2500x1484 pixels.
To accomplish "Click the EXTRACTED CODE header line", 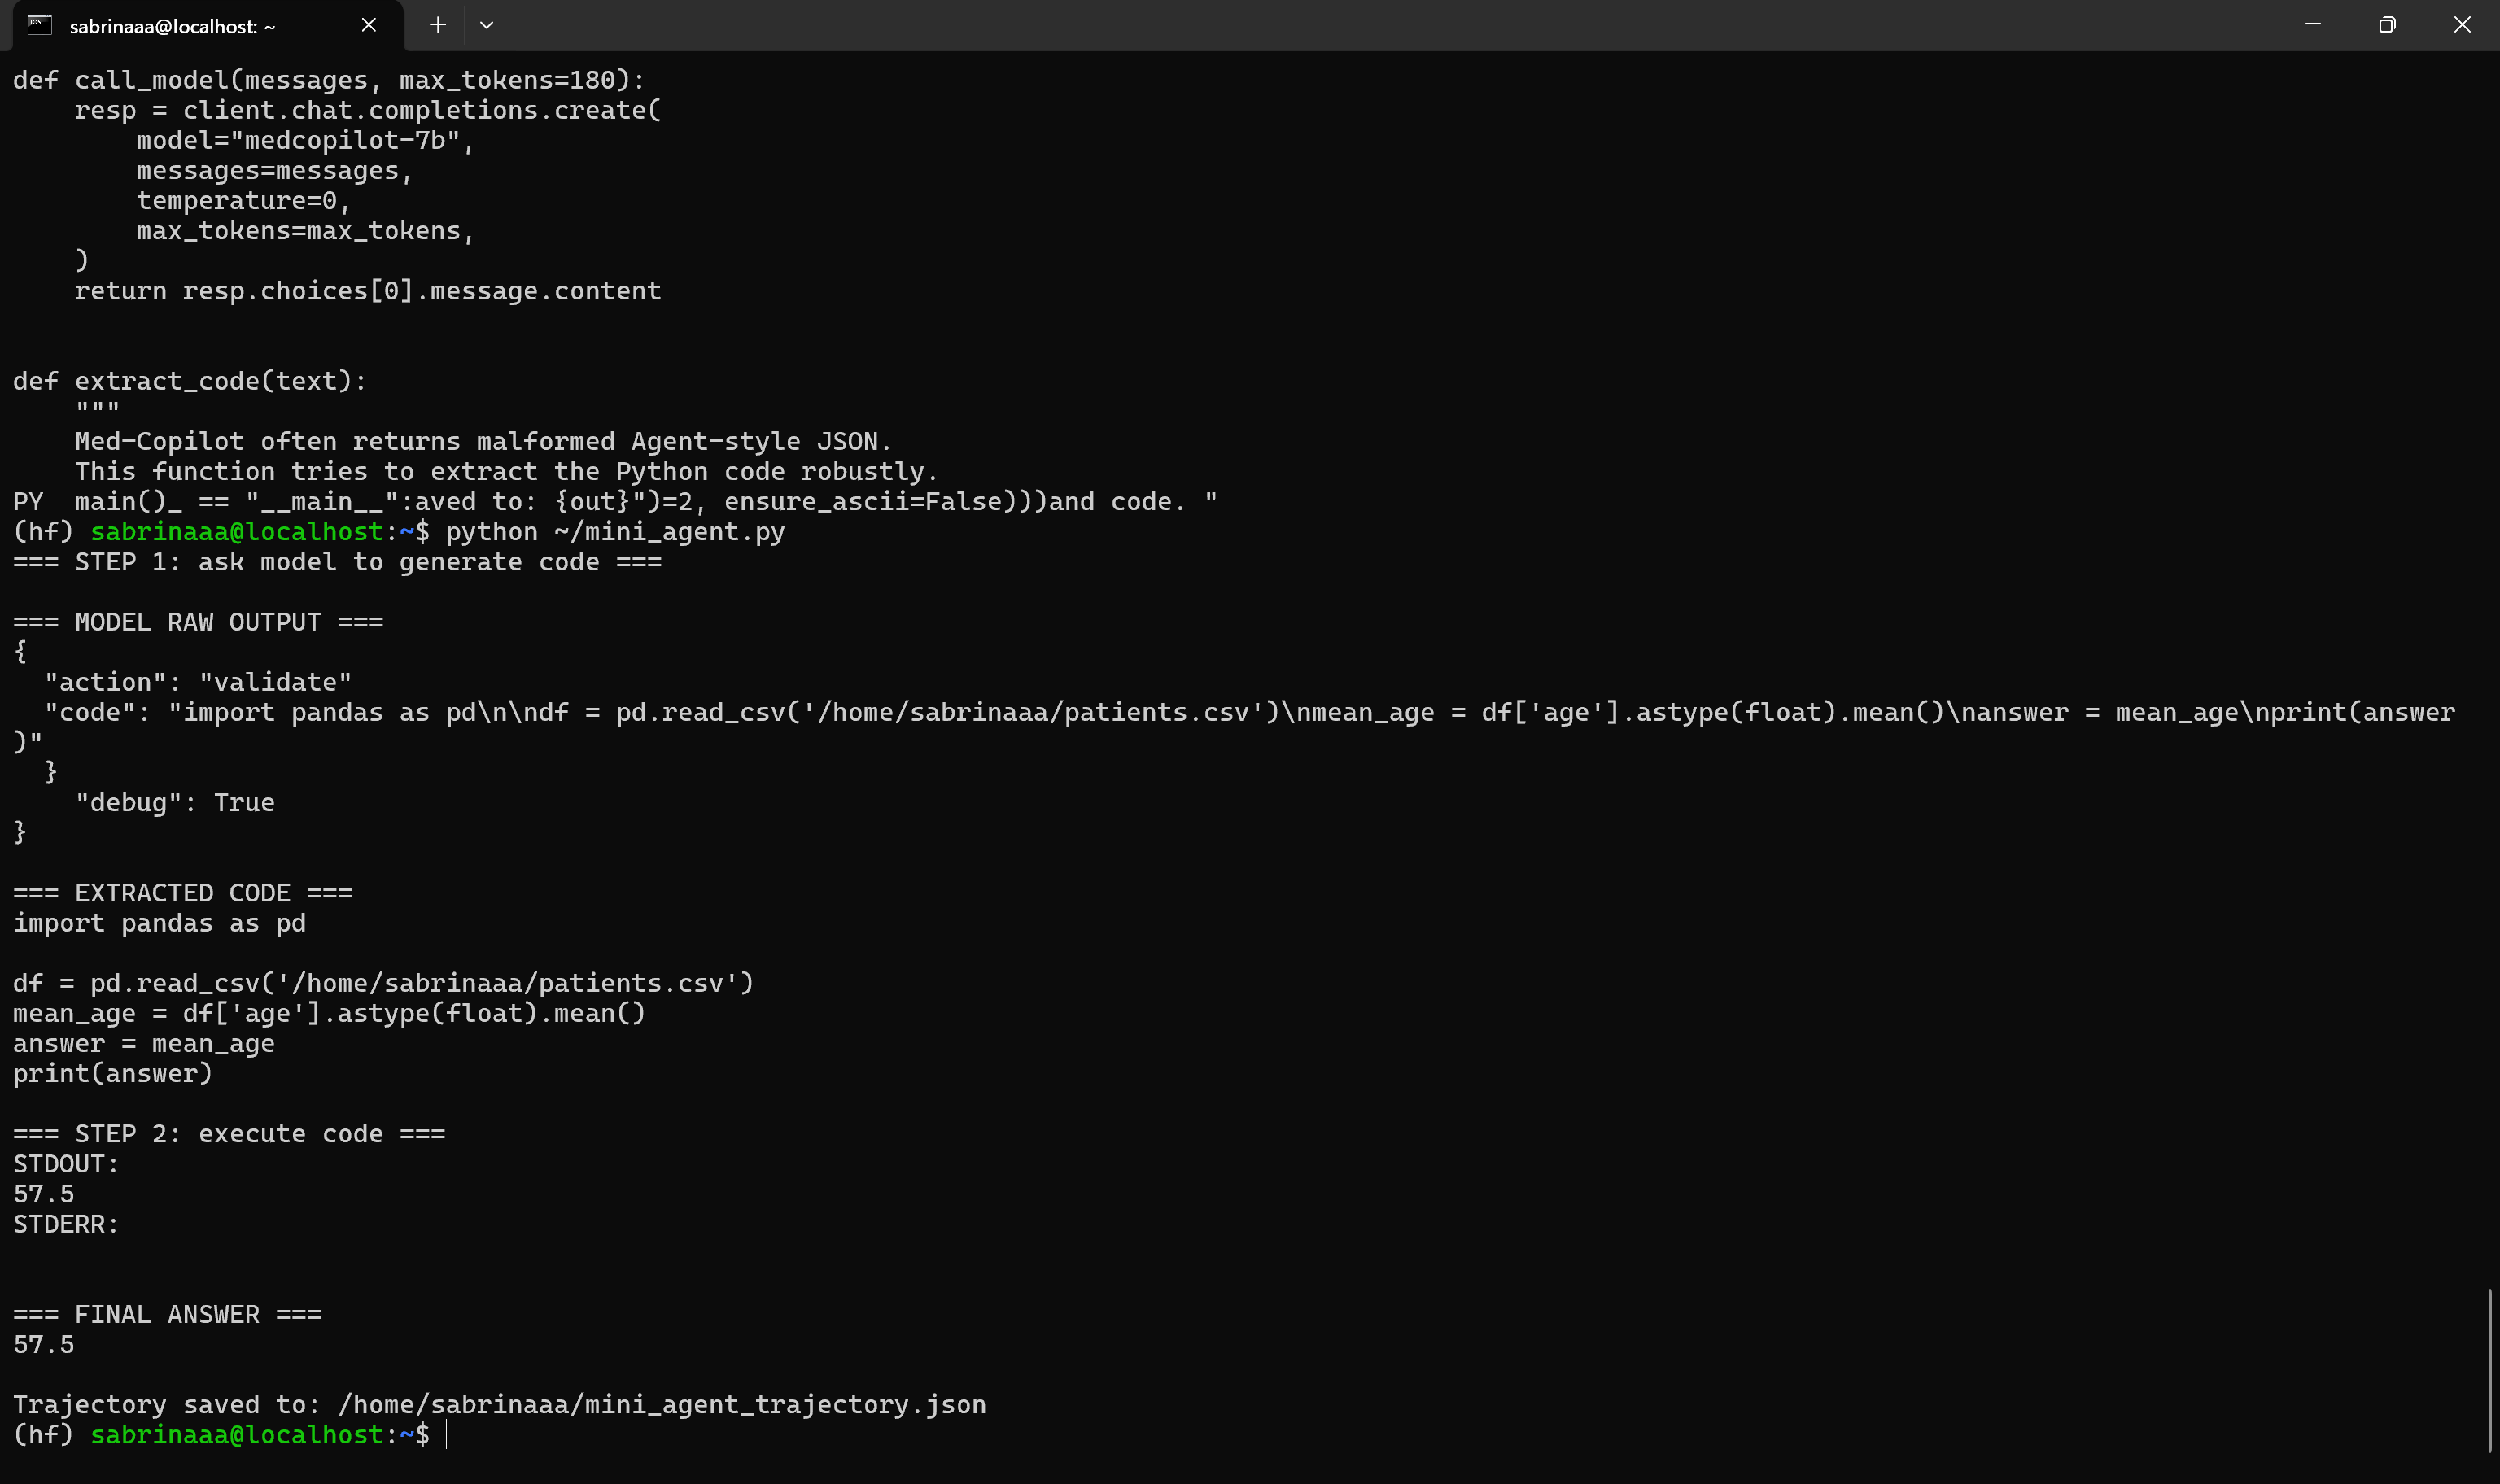I will click(183, 893).
